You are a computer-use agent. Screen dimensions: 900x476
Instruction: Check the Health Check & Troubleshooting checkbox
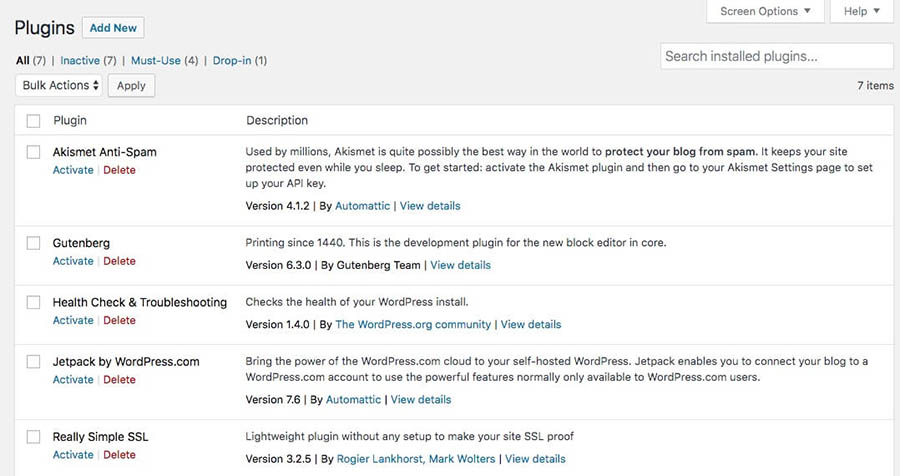33,302
